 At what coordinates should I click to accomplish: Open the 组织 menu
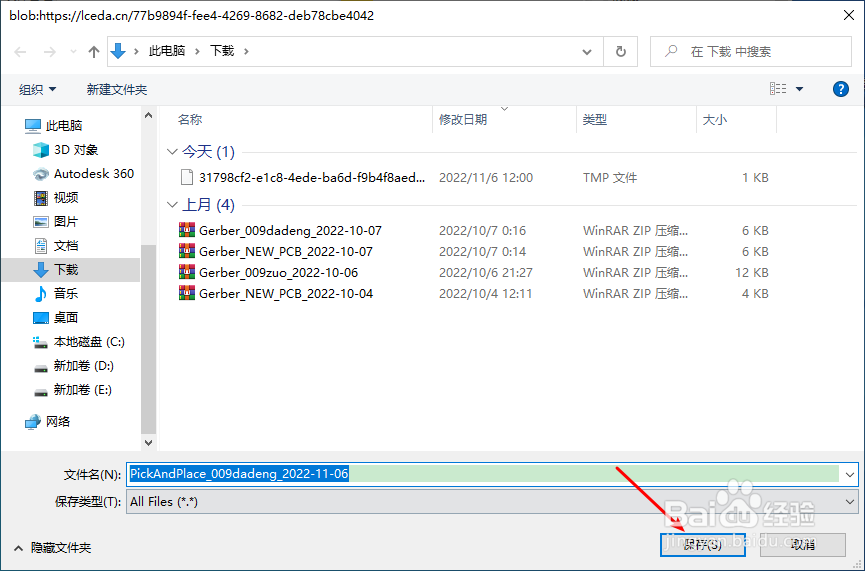[37, 89]
